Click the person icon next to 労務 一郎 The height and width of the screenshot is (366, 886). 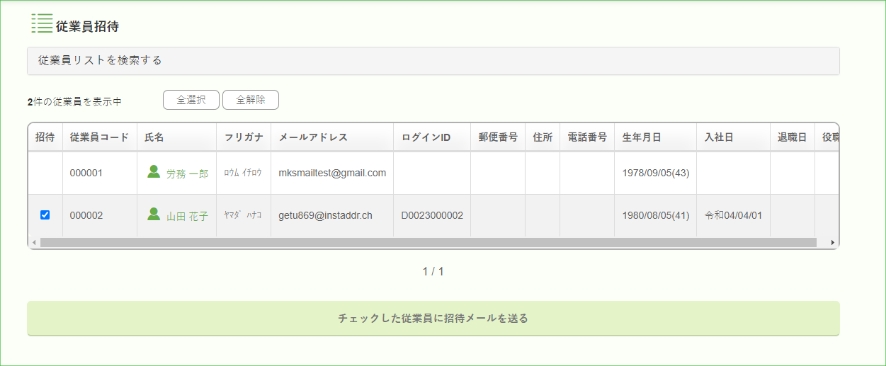coord(154,172)
